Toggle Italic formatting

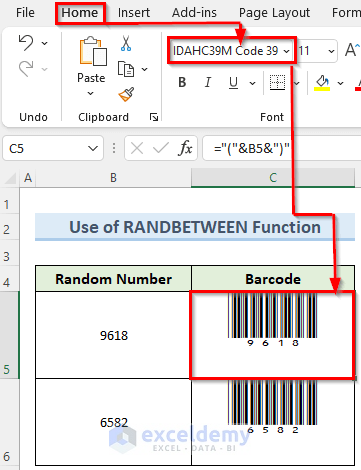(208, 82)
